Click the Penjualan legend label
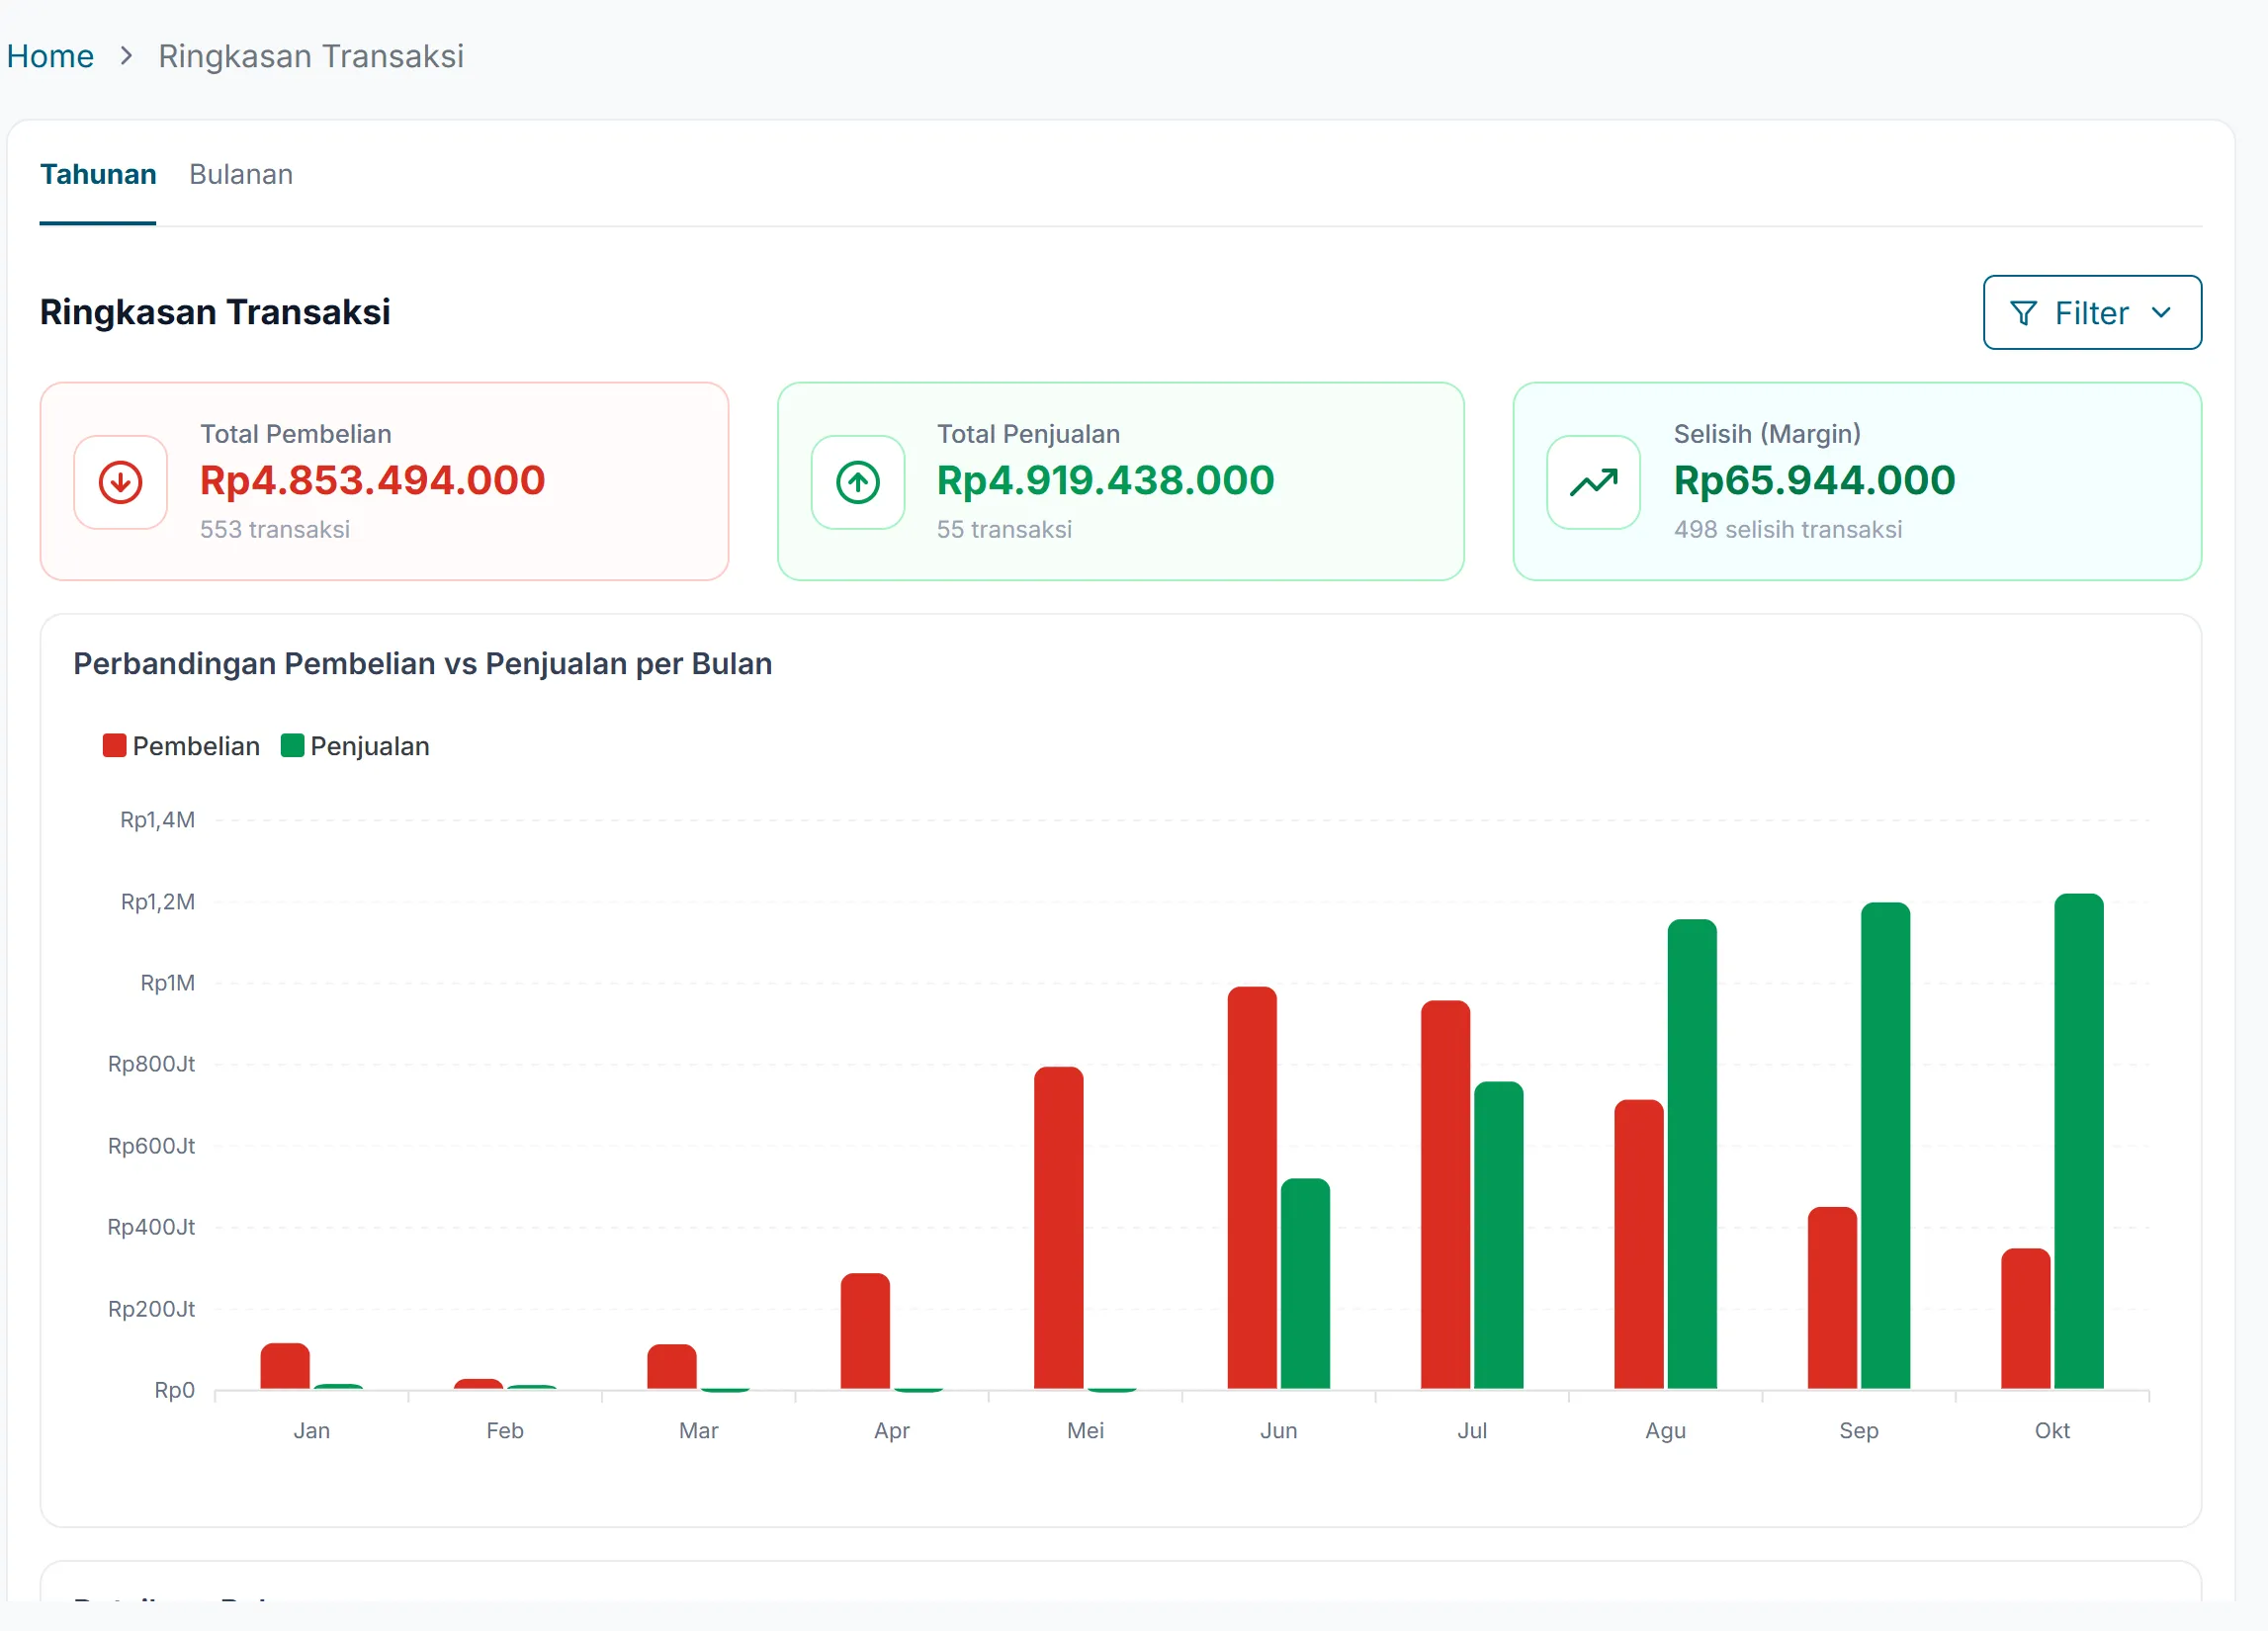The image size is (2268, 1631). [x=370, y=746]
